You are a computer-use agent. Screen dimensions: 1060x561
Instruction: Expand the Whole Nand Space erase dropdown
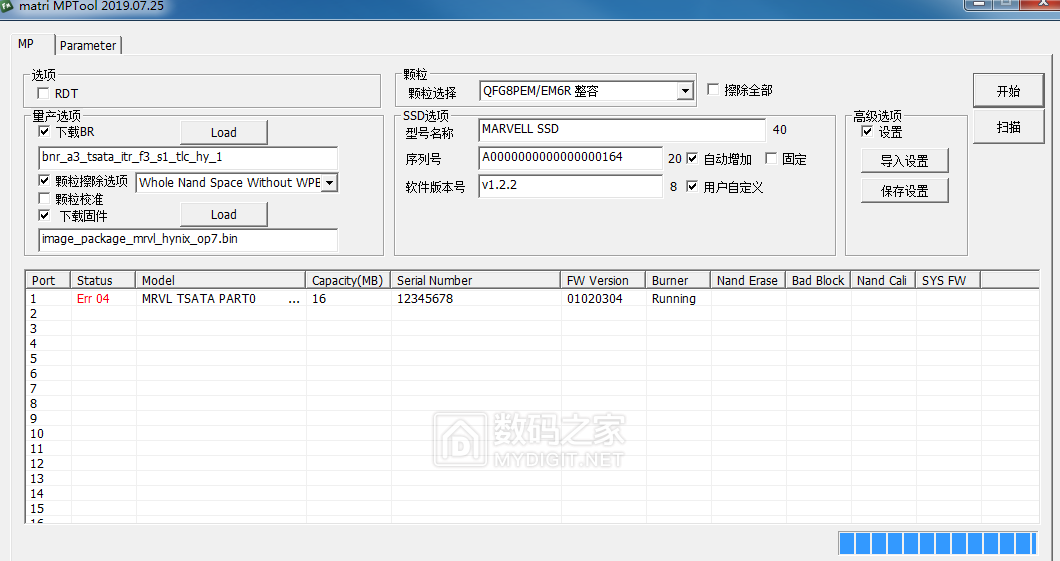point(330,182)
